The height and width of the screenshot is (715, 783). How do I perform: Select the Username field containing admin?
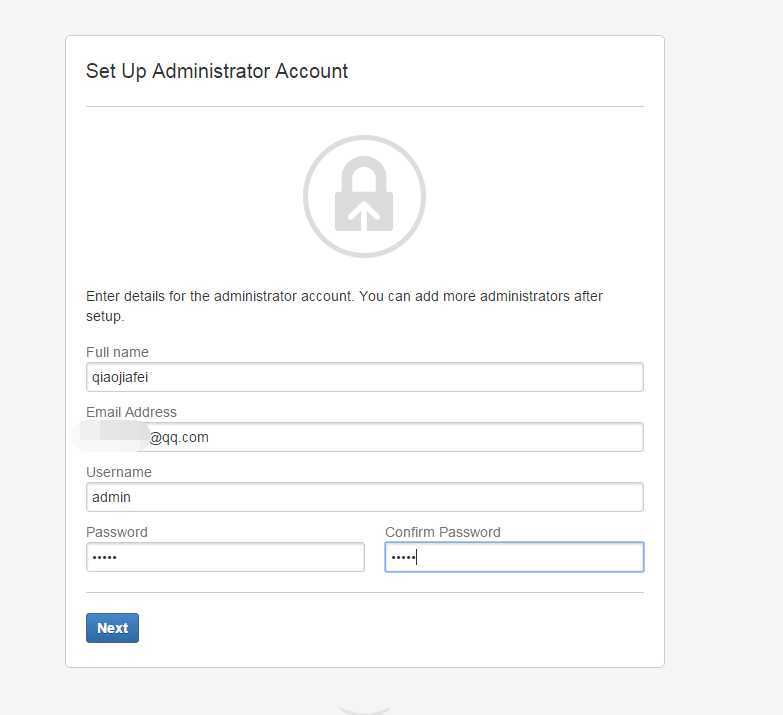tap(365, 497)
